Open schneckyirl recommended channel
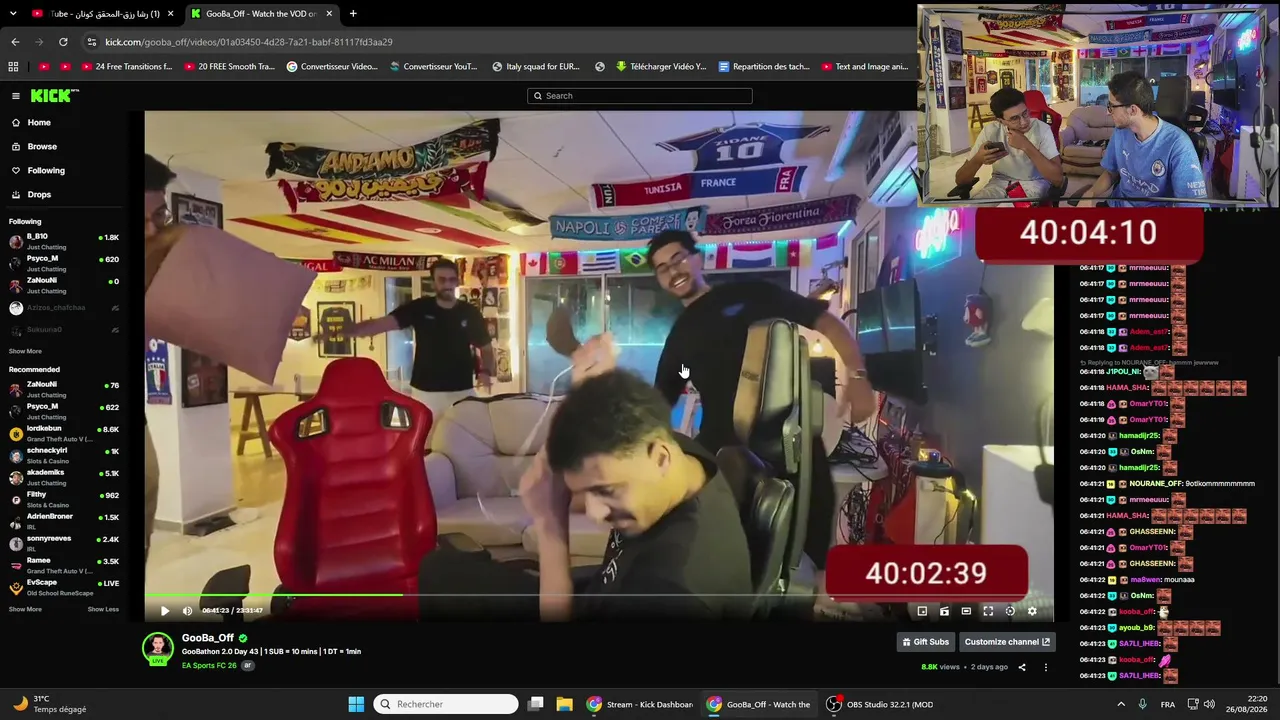The image size is (1280, 720). (63, 455)
